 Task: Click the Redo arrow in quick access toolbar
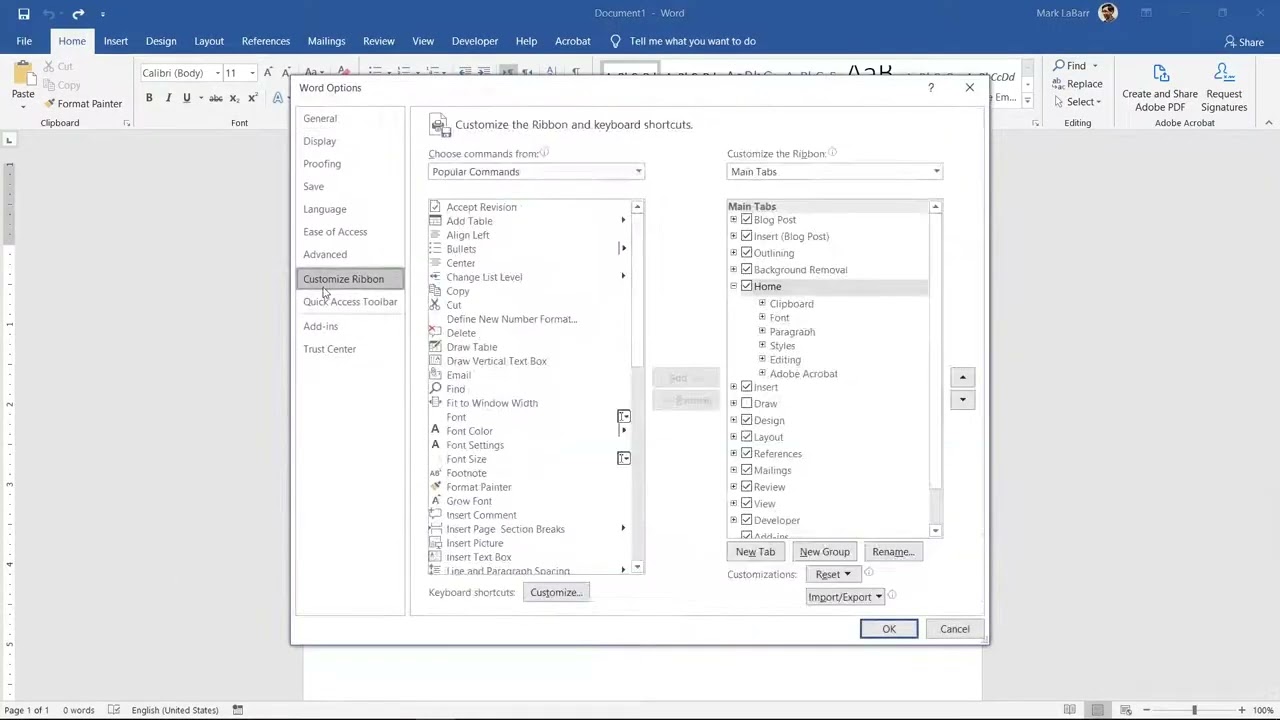pyautogui.click(x=78, y=13)
